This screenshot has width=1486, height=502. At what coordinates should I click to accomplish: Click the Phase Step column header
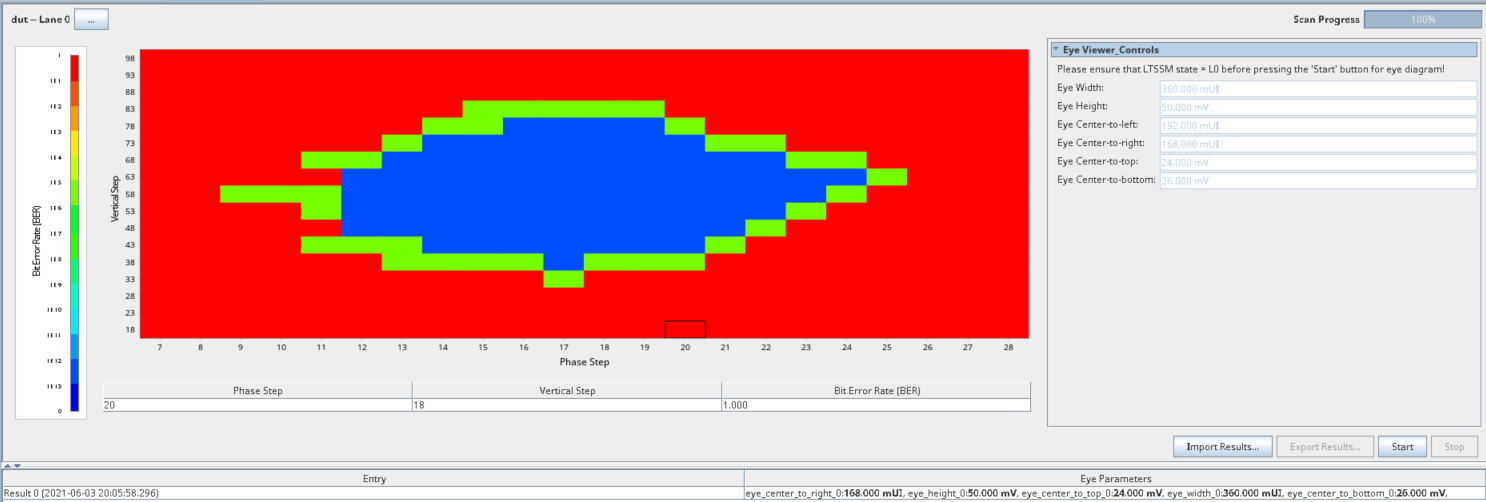(x=257, y=390)
